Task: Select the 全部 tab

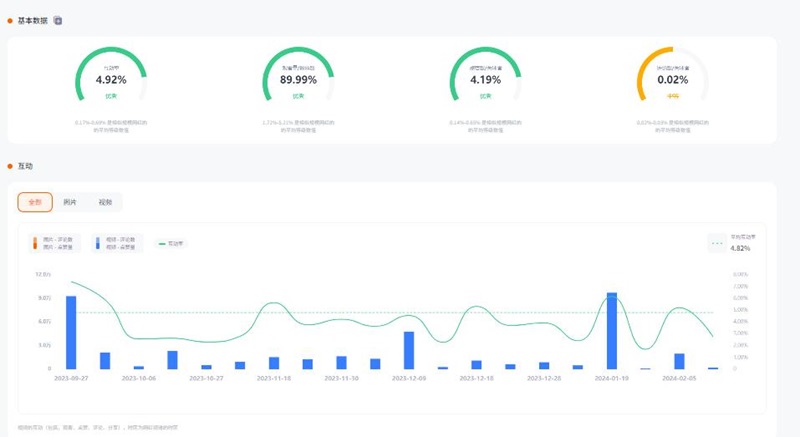Action: pos(35,202)
